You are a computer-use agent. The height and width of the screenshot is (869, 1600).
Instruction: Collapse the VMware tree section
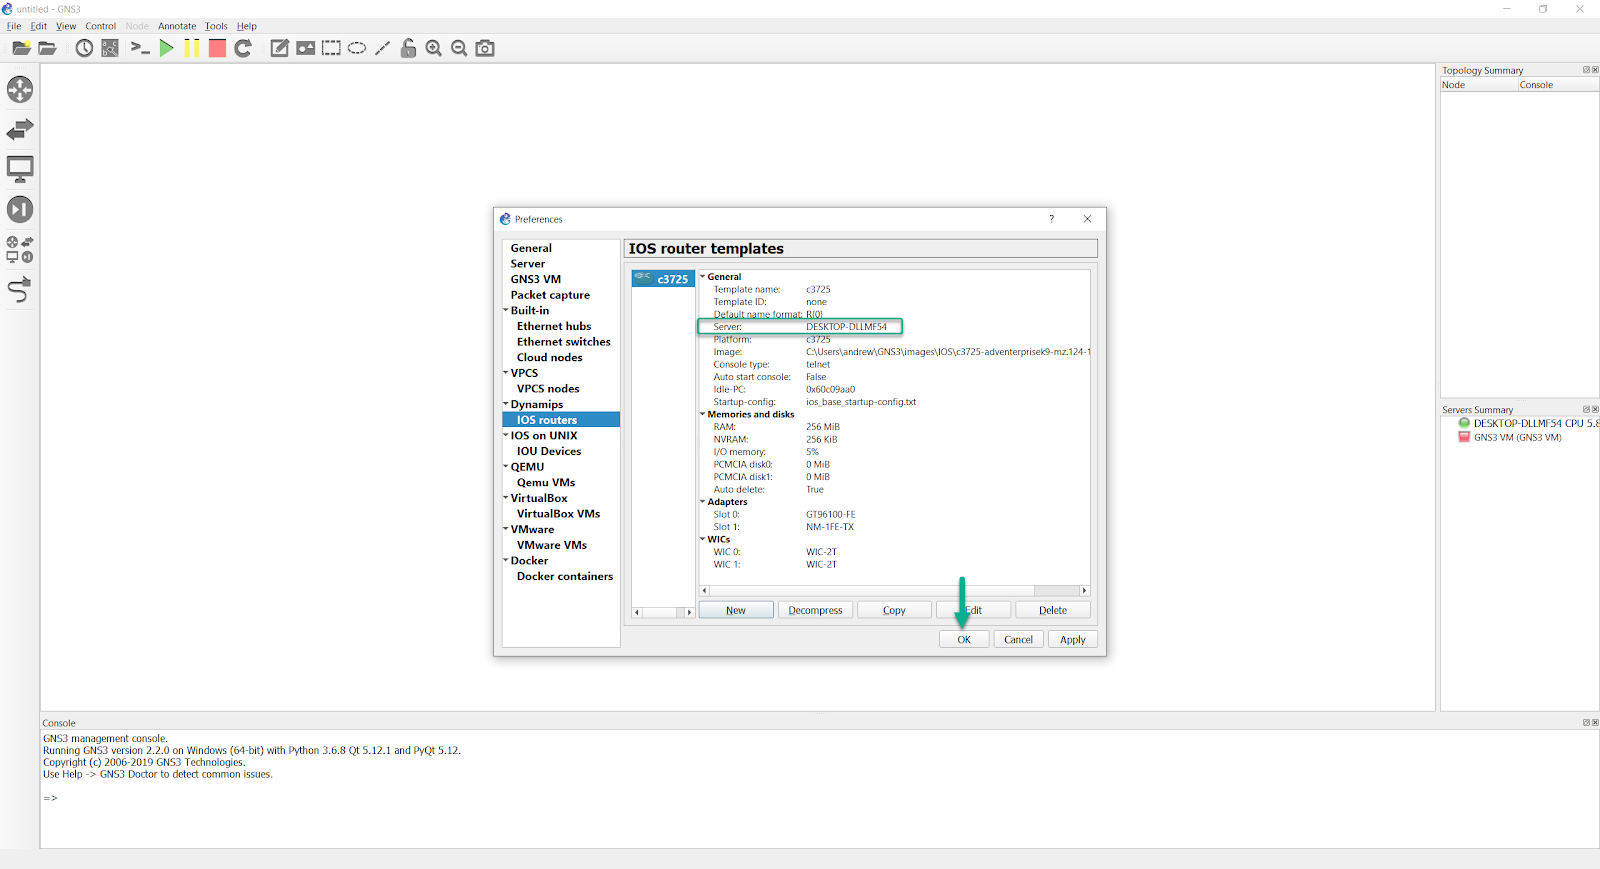tap(506, 529)
